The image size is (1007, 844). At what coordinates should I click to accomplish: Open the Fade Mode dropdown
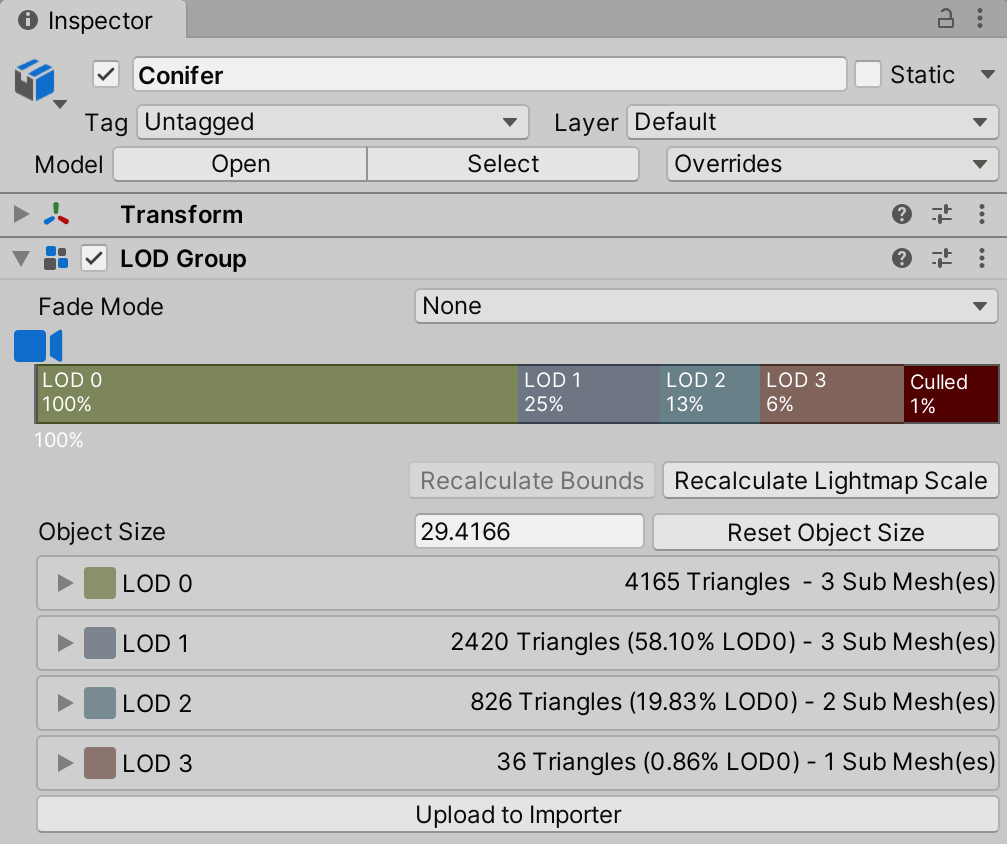(706, 306)
